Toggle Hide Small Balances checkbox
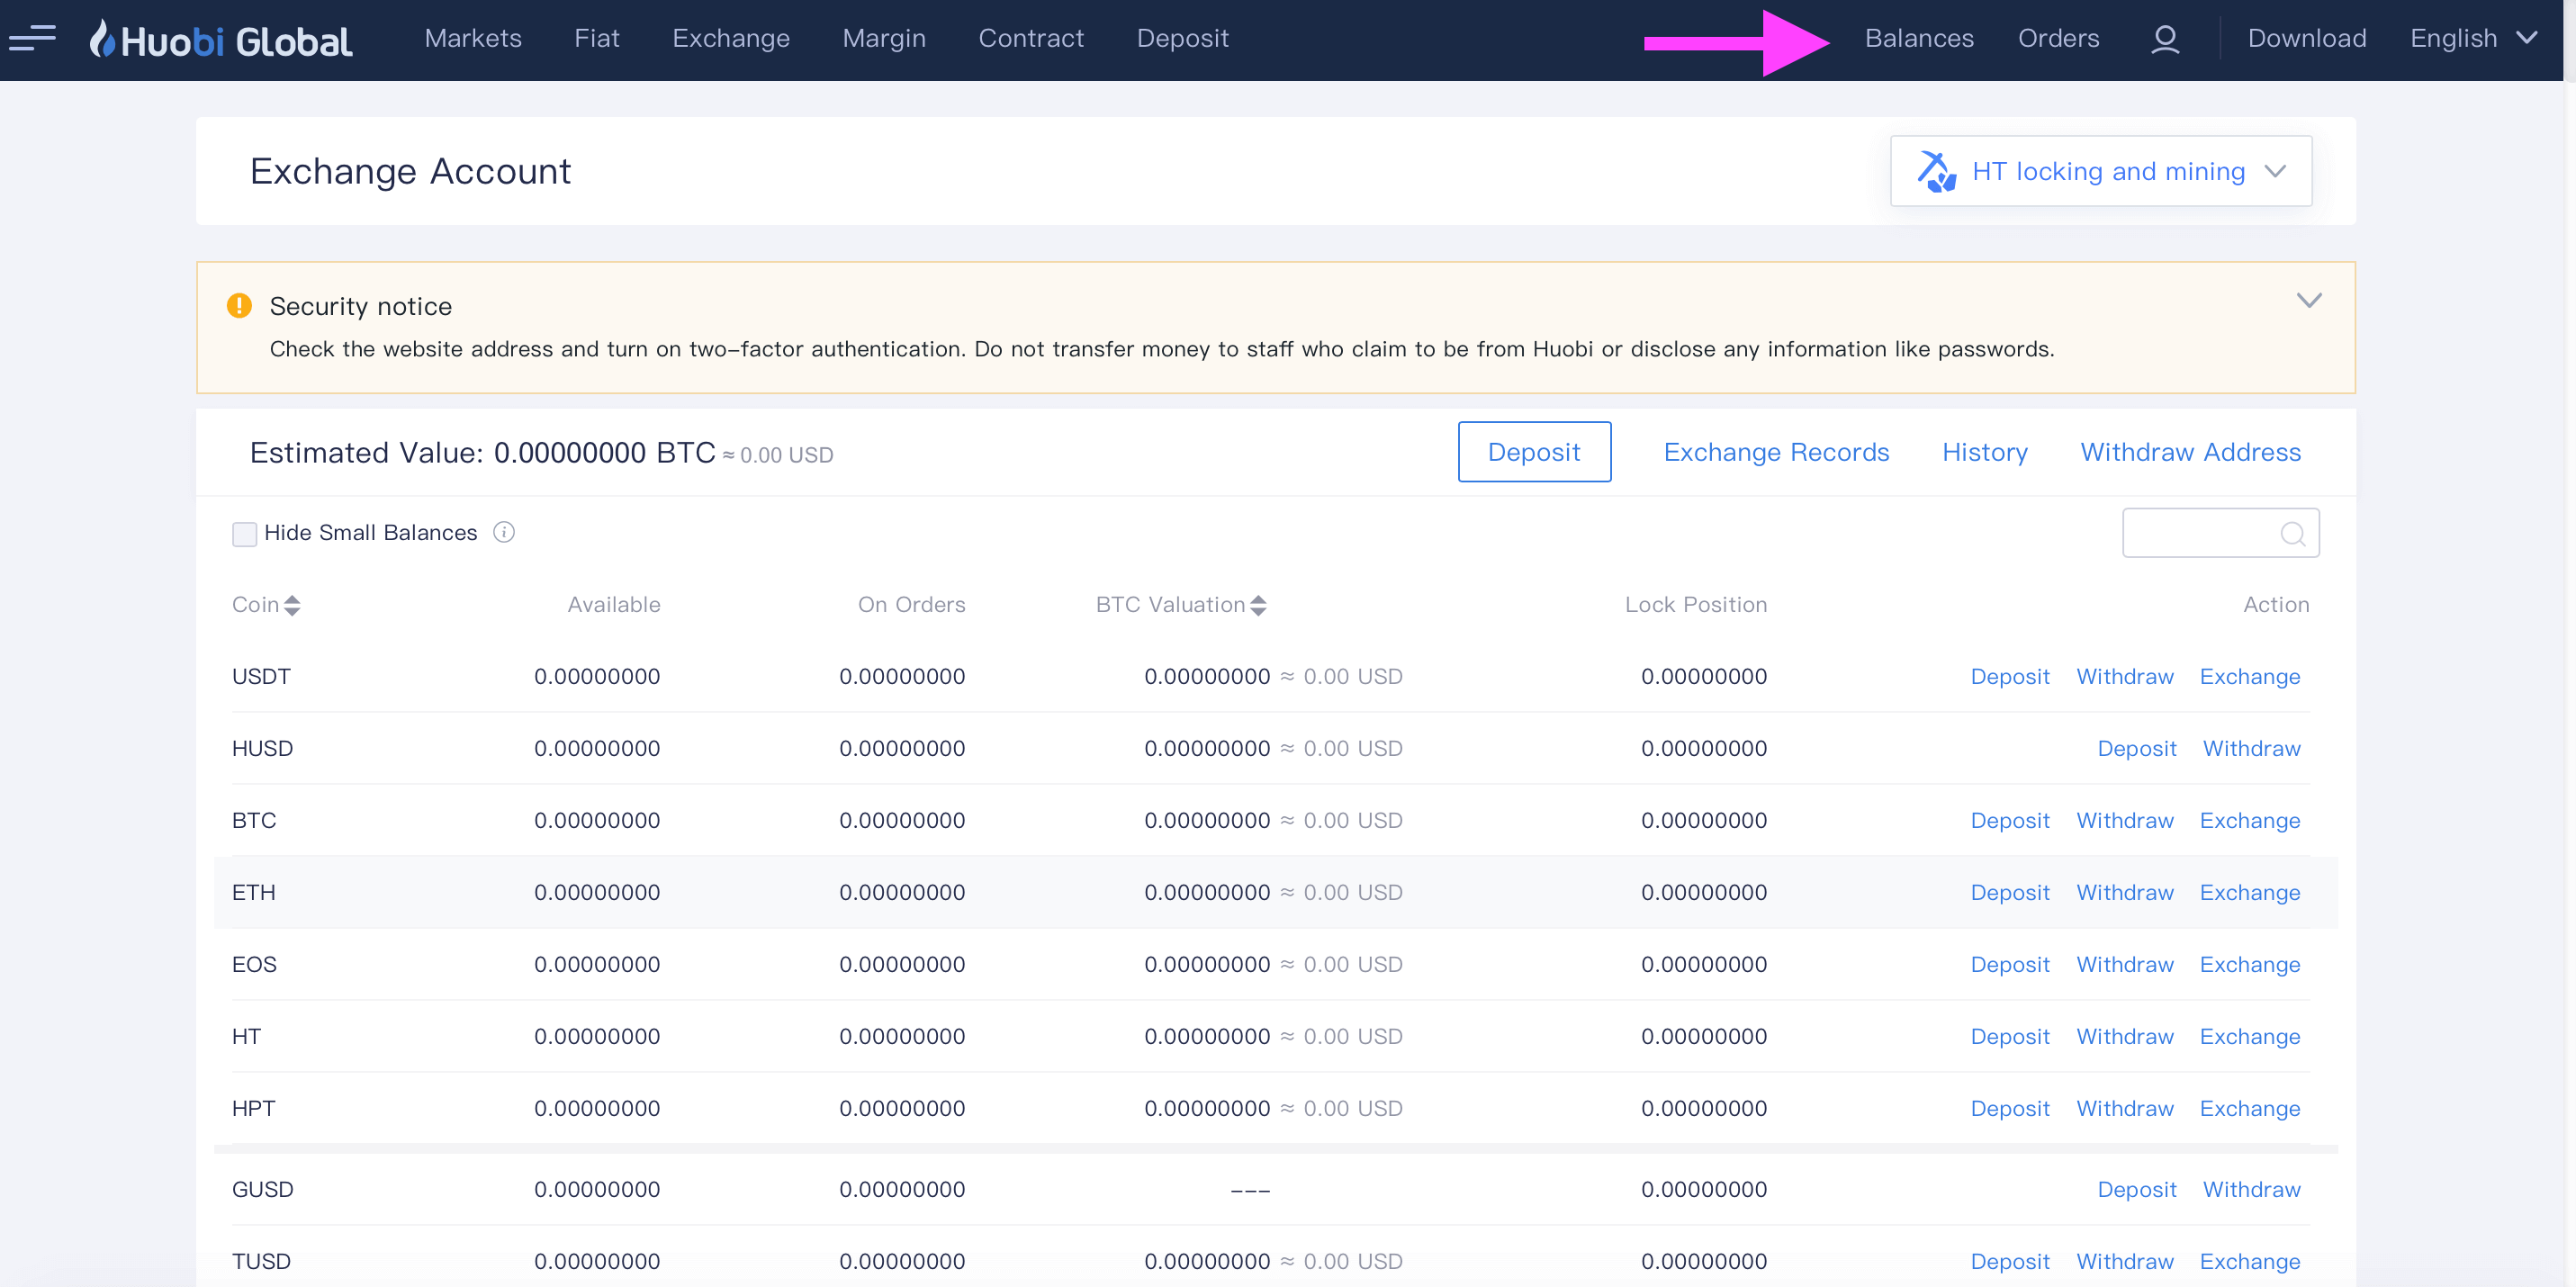The height and width of the screenshot is (1287, 2576). [244, 533]
